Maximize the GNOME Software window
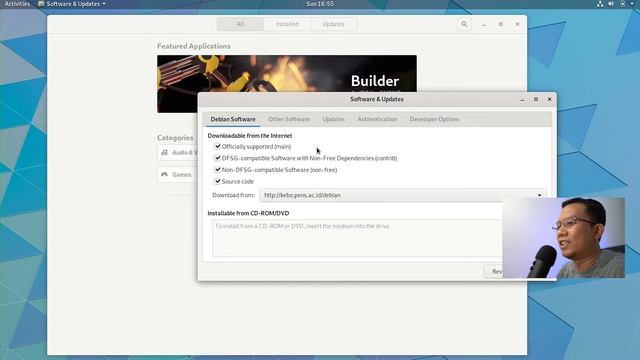The image size is (640, 360). click(x=500, y=24)
